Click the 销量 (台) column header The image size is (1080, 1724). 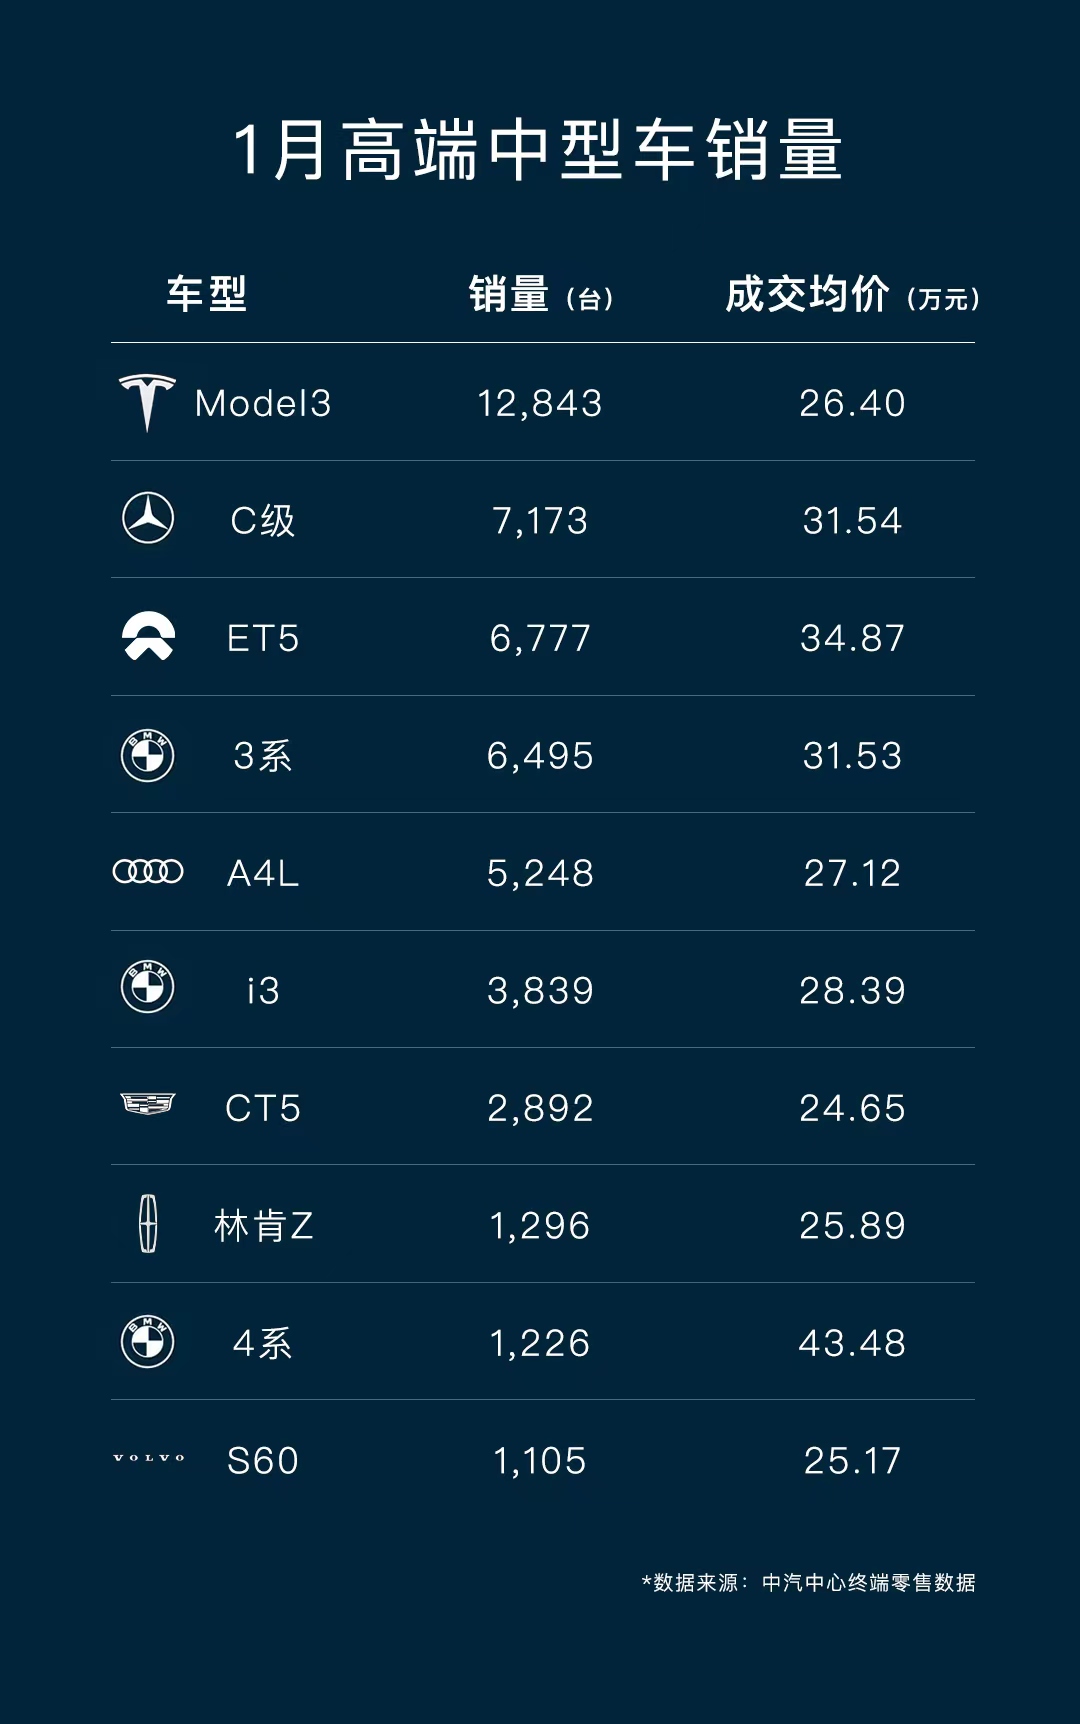pos(541,295)
